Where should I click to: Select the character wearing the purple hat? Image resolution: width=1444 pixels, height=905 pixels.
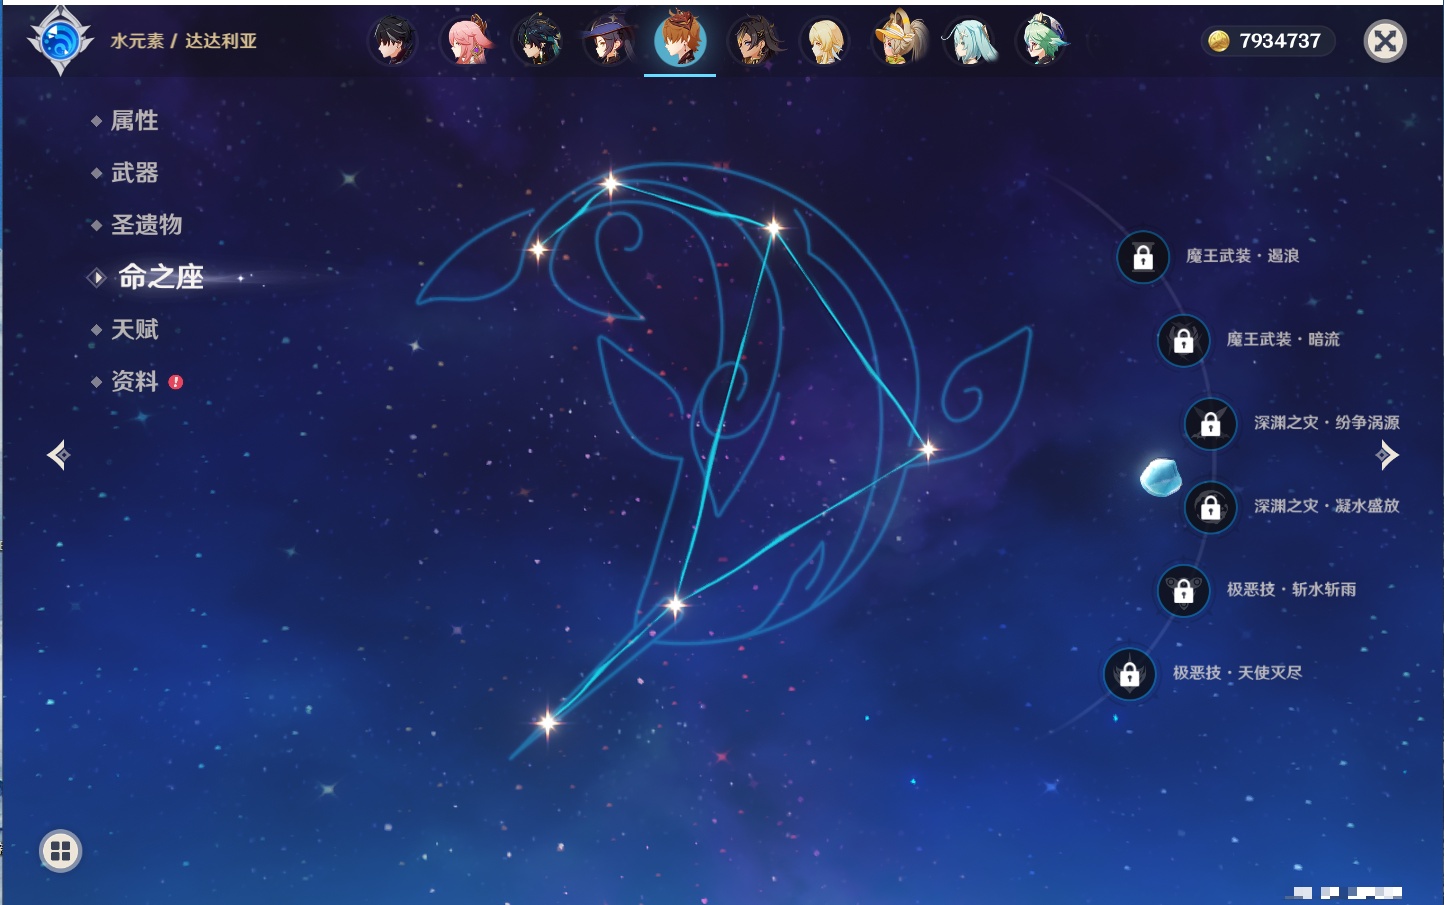608,41
